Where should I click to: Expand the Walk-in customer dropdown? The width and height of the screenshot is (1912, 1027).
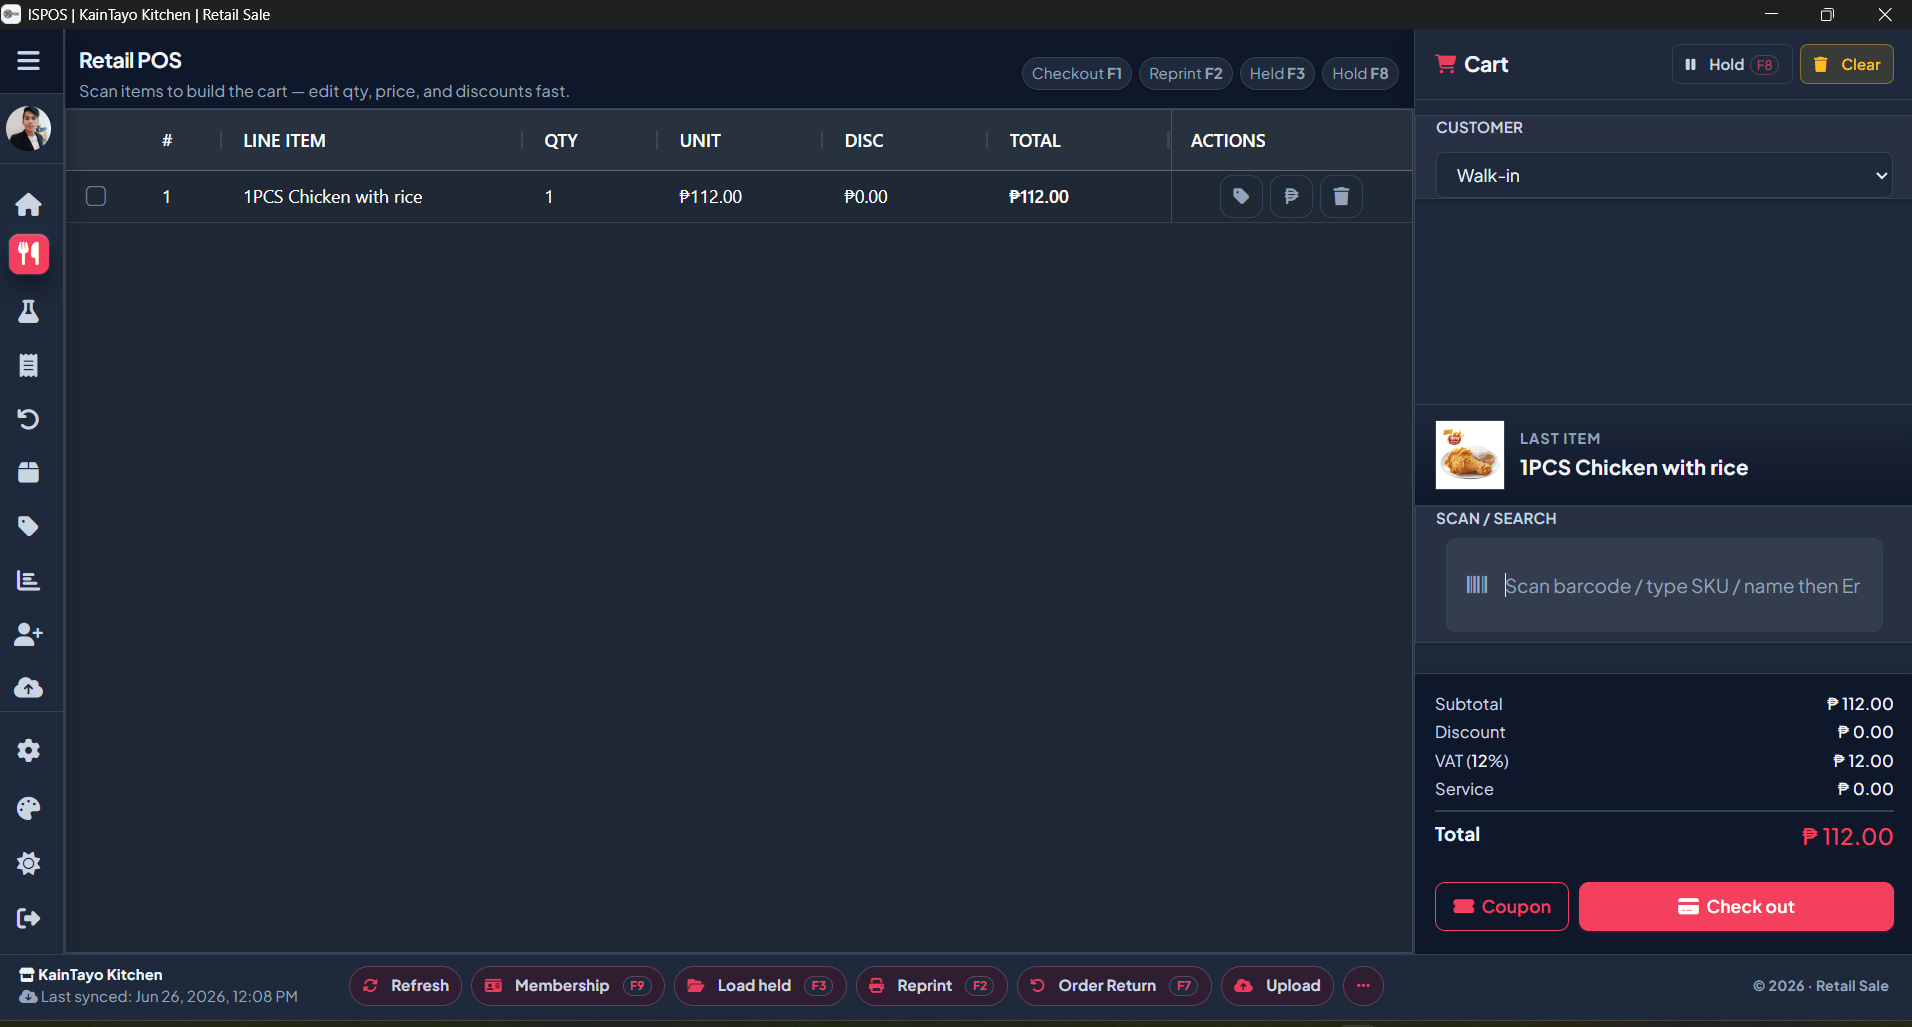point(1664,176)
